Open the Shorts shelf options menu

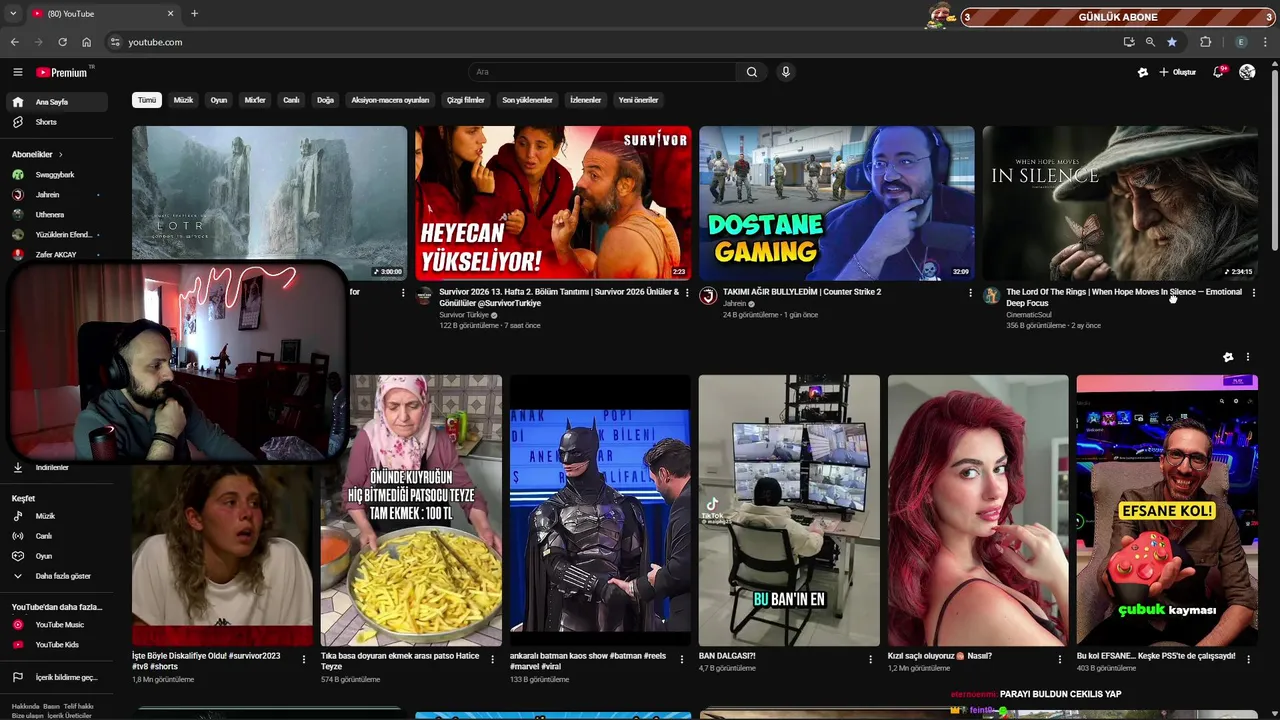tap(1247, 357)
